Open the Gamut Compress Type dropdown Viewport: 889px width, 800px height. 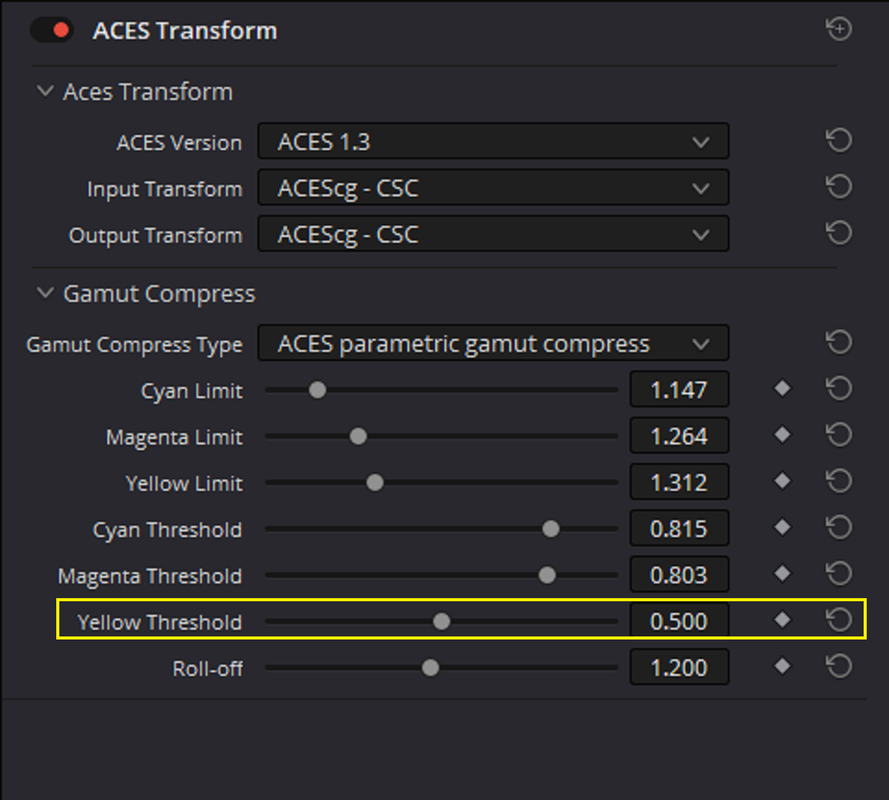click(x=493, y=343)
